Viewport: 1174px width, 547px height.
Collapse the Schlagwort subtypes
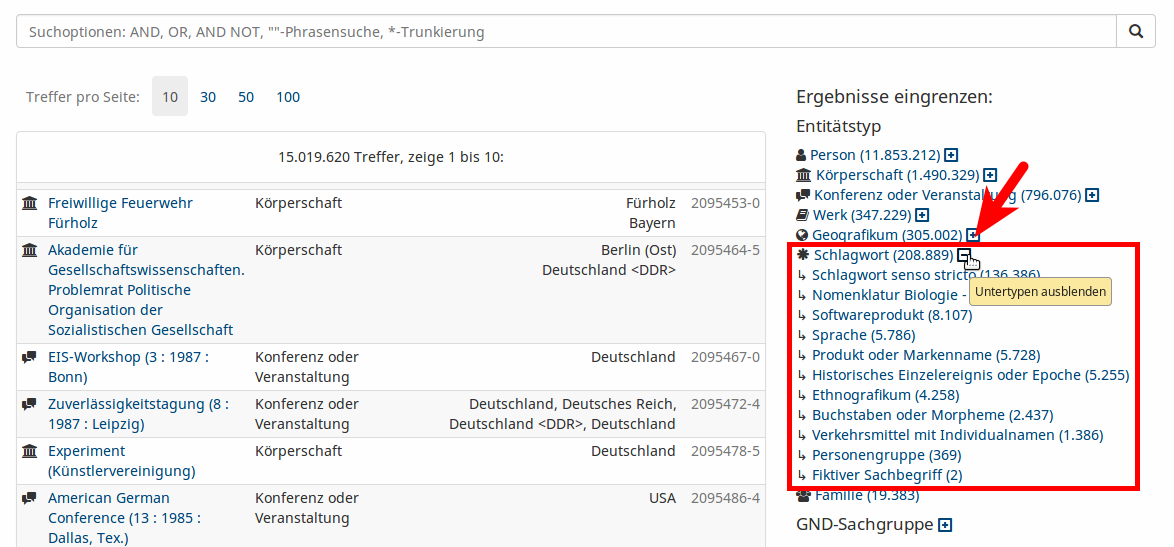click(x=964, y=255)
